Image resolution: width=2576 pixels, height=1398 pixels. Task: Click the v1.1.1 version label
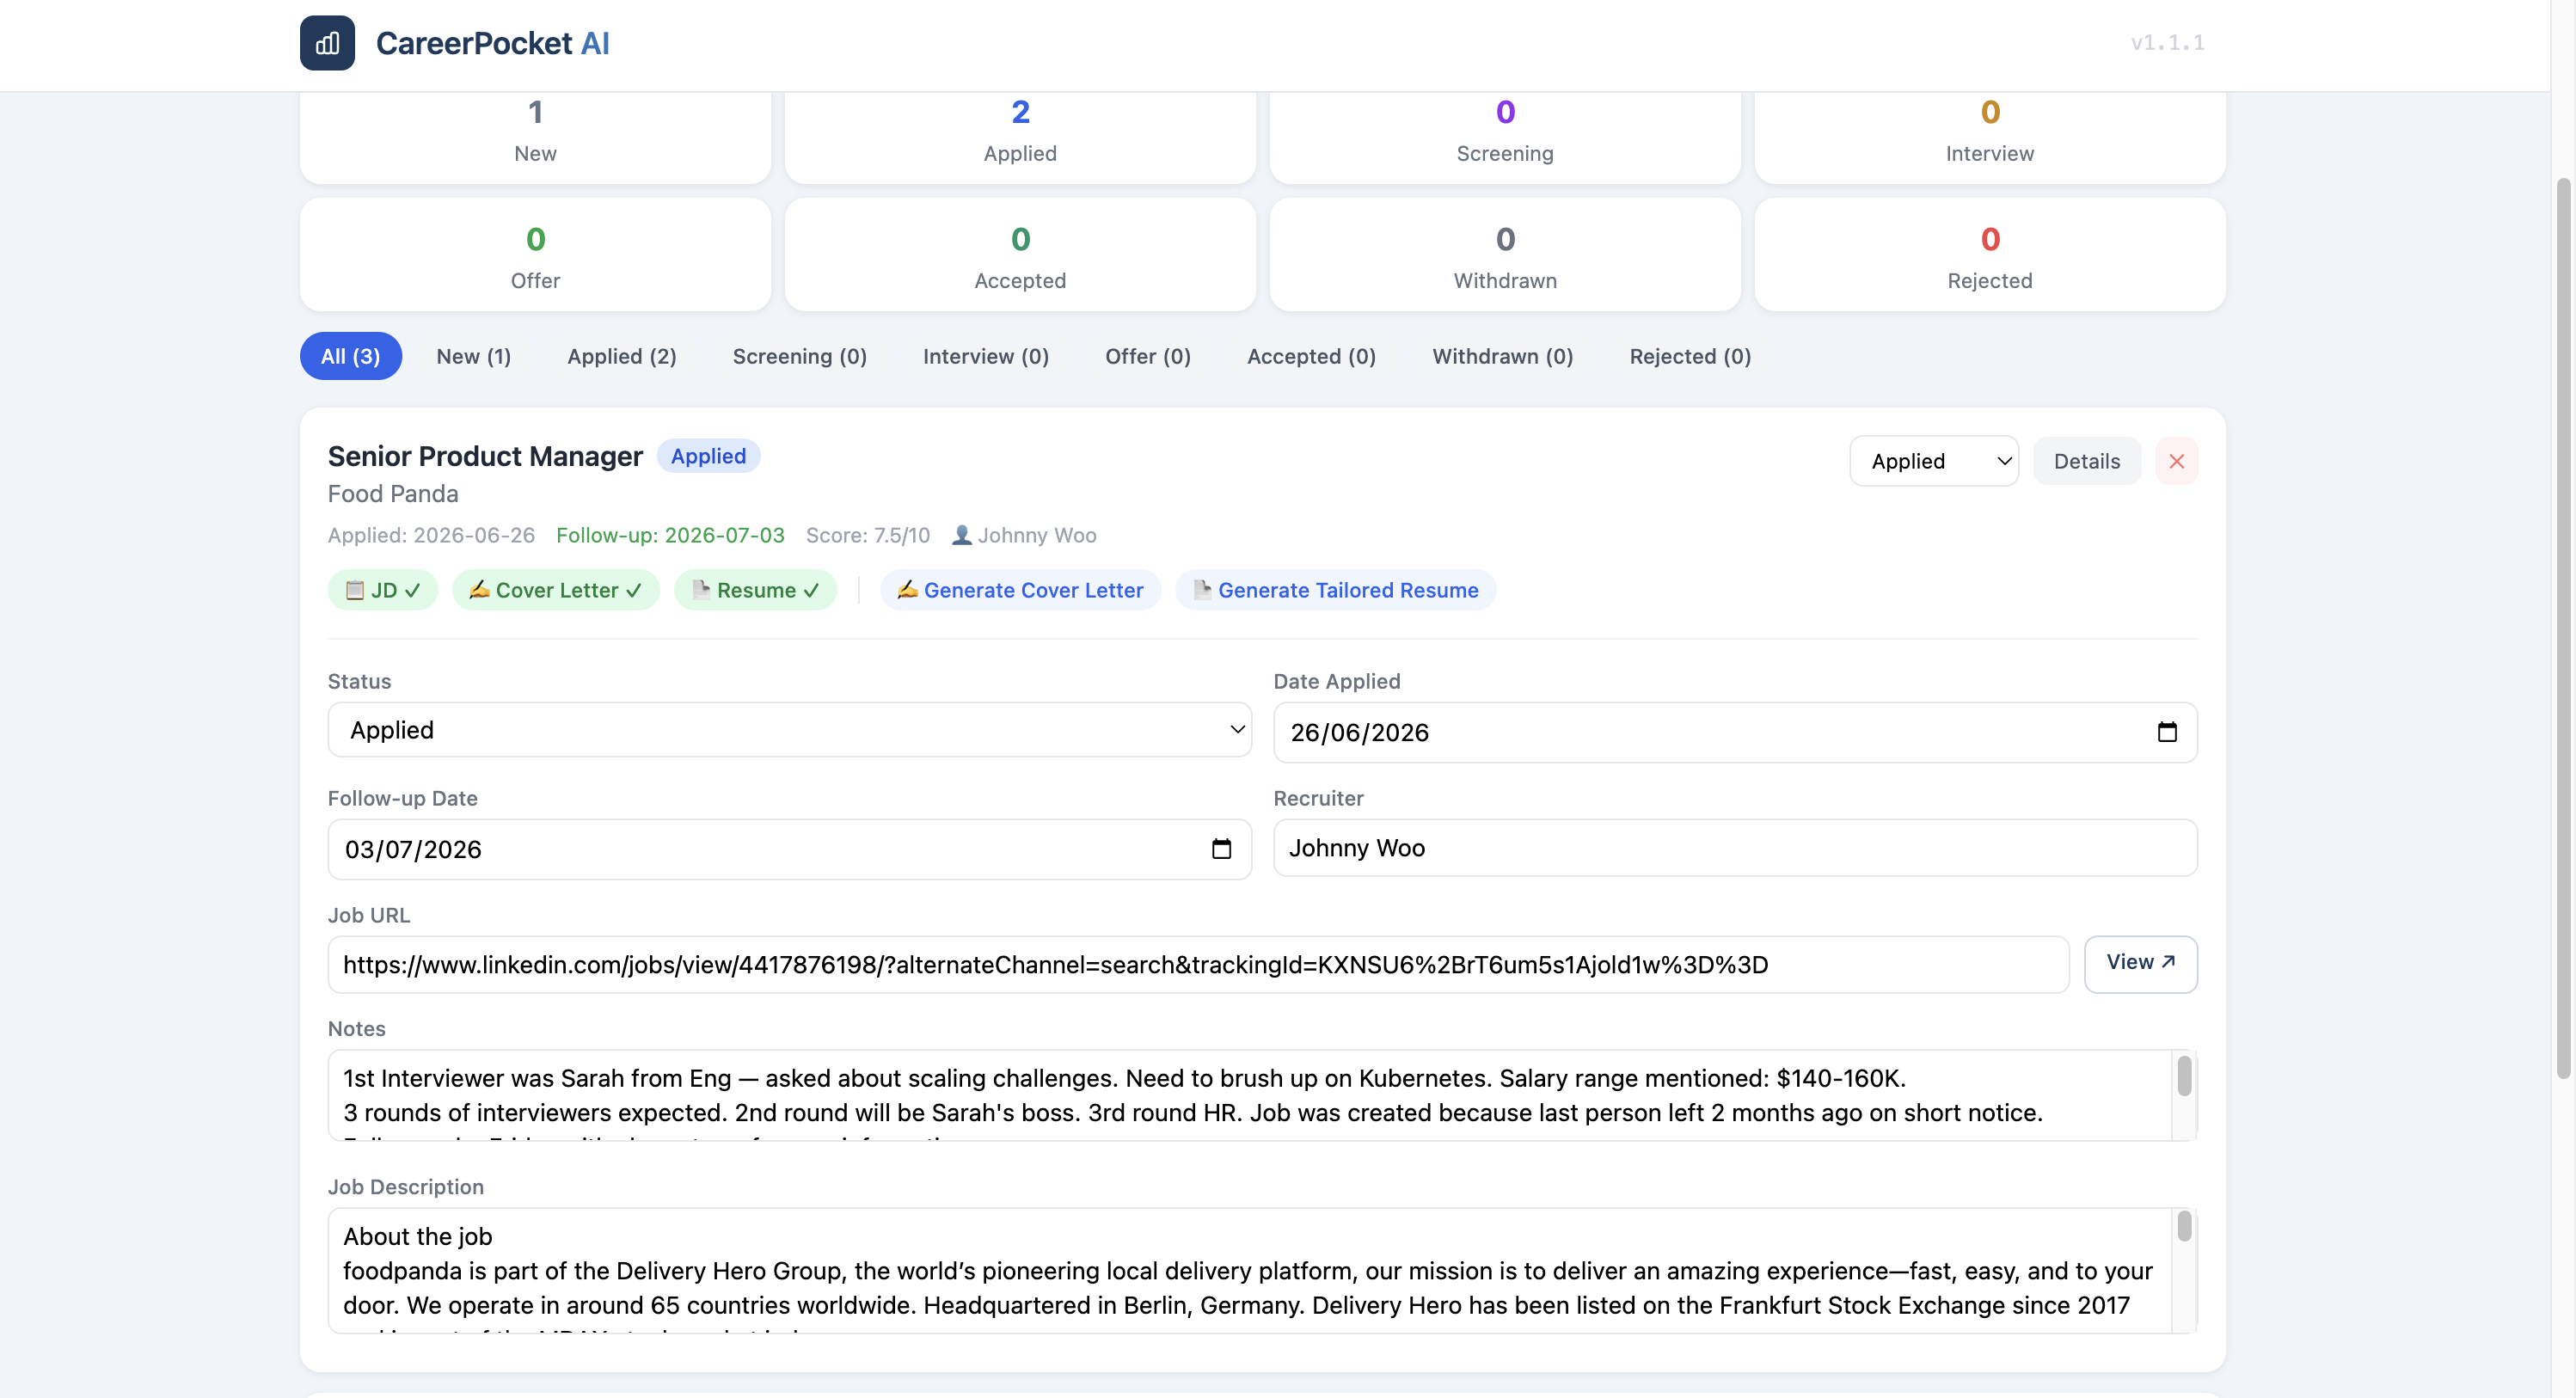(2167, 43)
